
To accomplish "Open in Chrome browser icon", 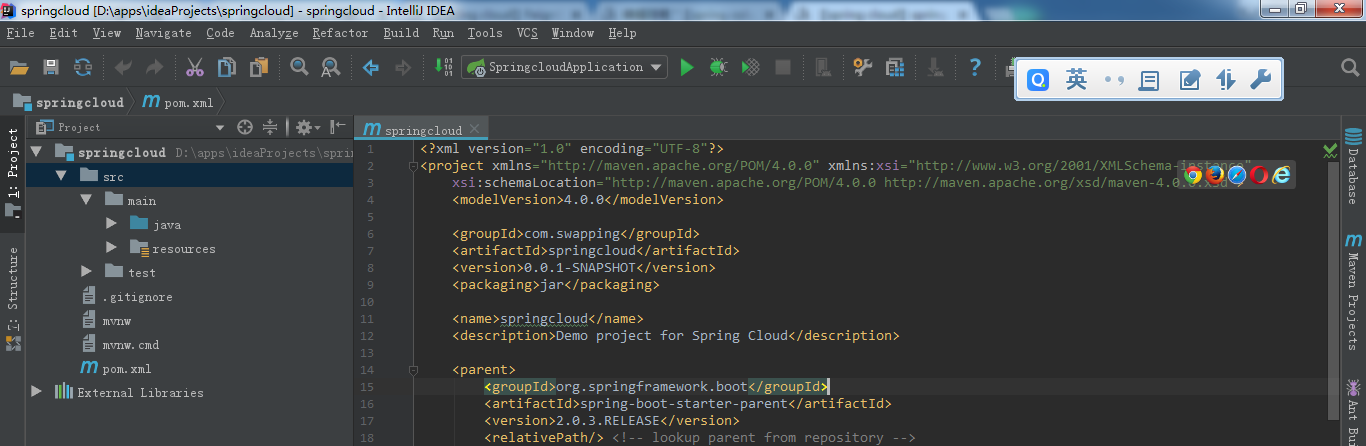I will pyautogui.click(x=1193, y=175).
